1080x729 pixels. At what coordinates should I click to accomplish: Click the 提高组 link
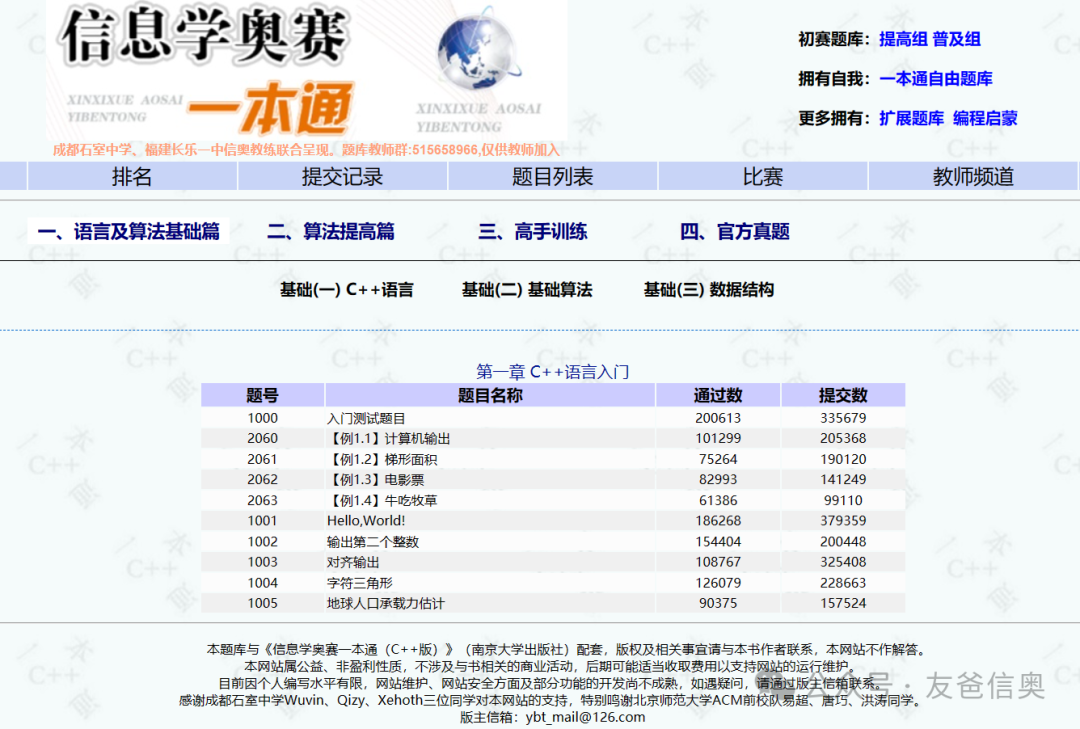903,39
